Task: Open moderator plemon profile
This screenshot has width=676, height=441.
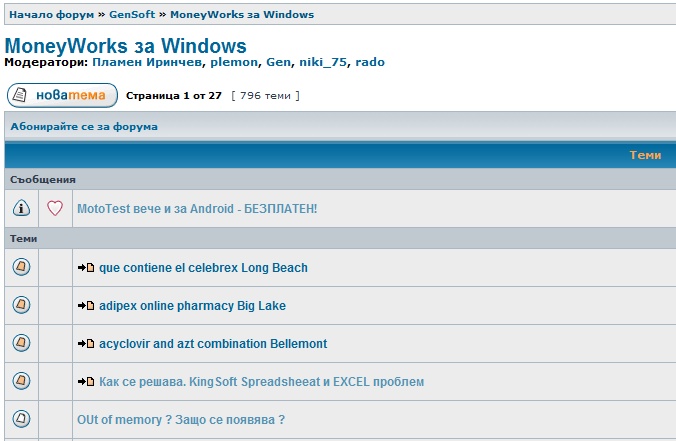Action: [234, 62]
